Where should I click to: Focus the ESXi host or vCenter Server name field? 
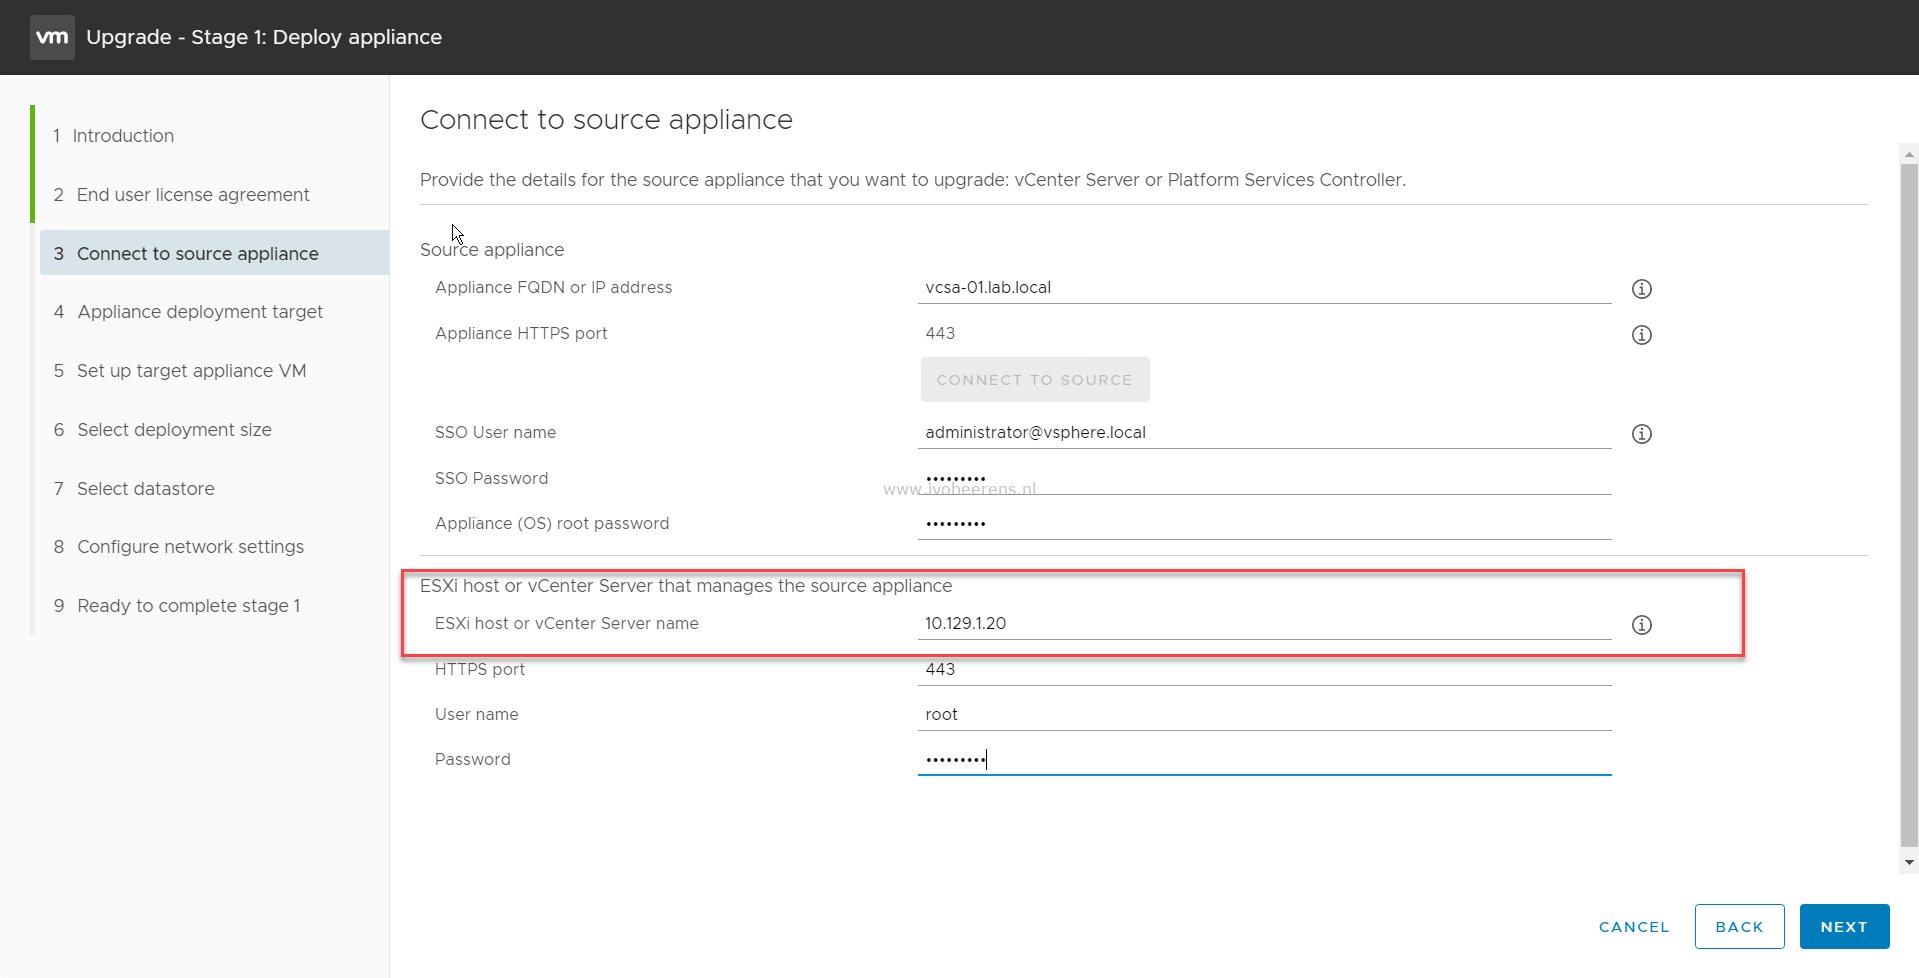pos(1264,624)
